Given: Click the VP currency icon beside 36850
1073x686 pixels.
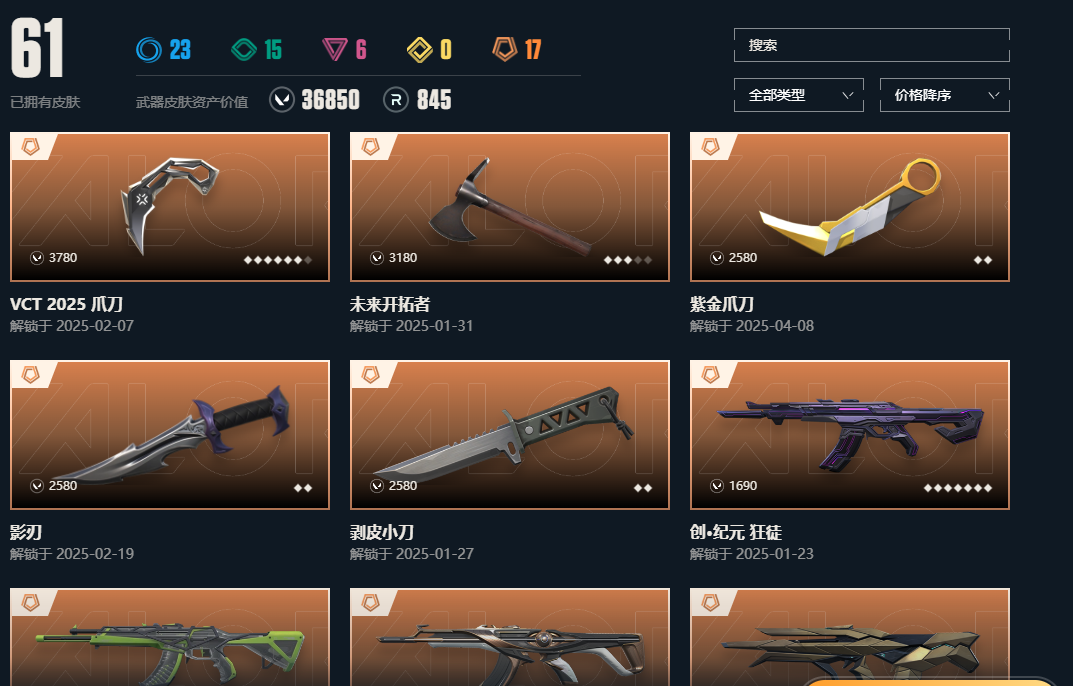Looking at the screenshot, I should point(281,100).
